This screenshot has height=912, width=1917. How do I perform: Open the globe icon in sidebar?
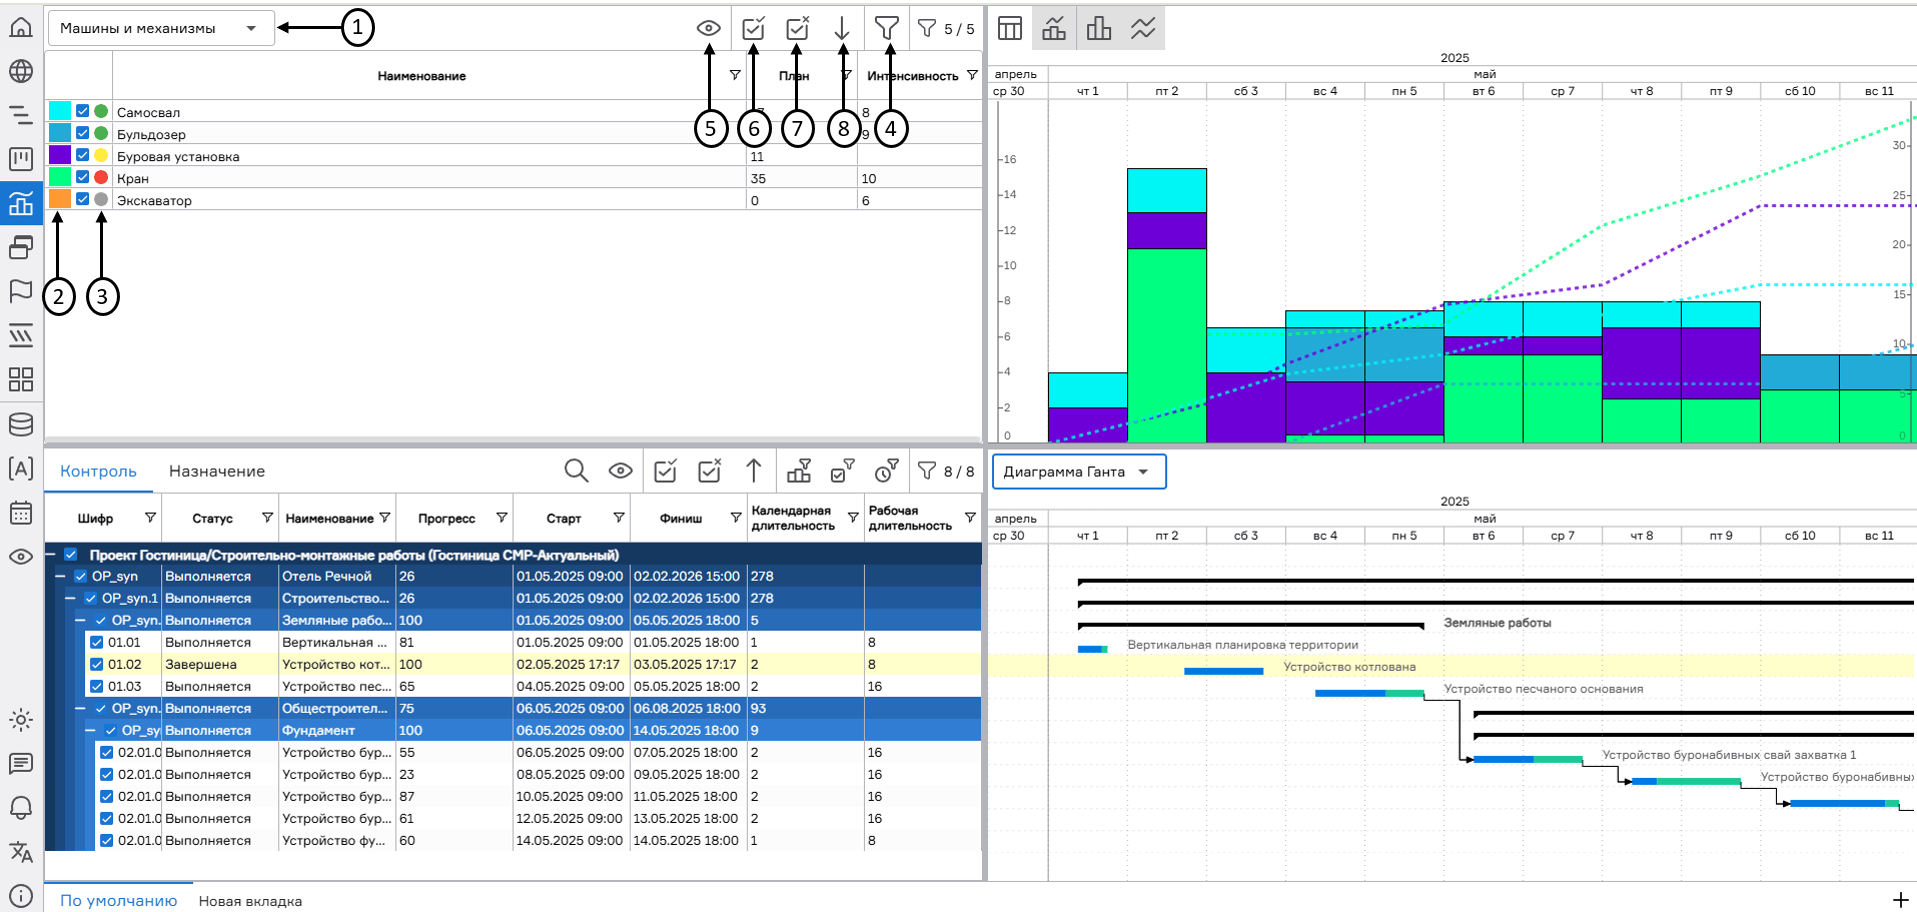[21, 71]
